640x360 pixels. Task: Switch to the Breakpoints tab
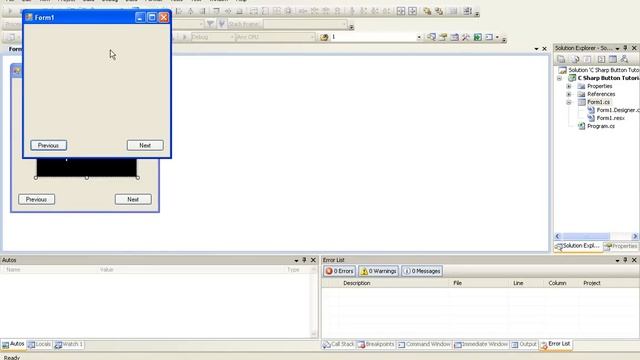376,344
